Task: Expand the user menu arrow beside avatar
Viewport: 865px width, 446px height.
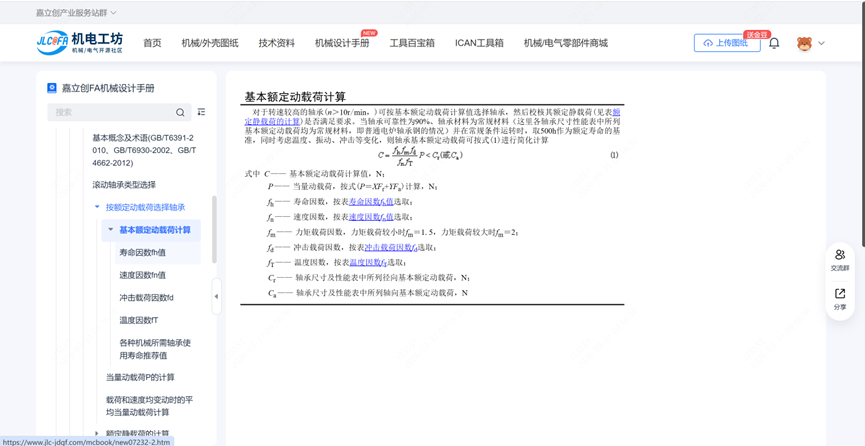Action: point(822,43)
